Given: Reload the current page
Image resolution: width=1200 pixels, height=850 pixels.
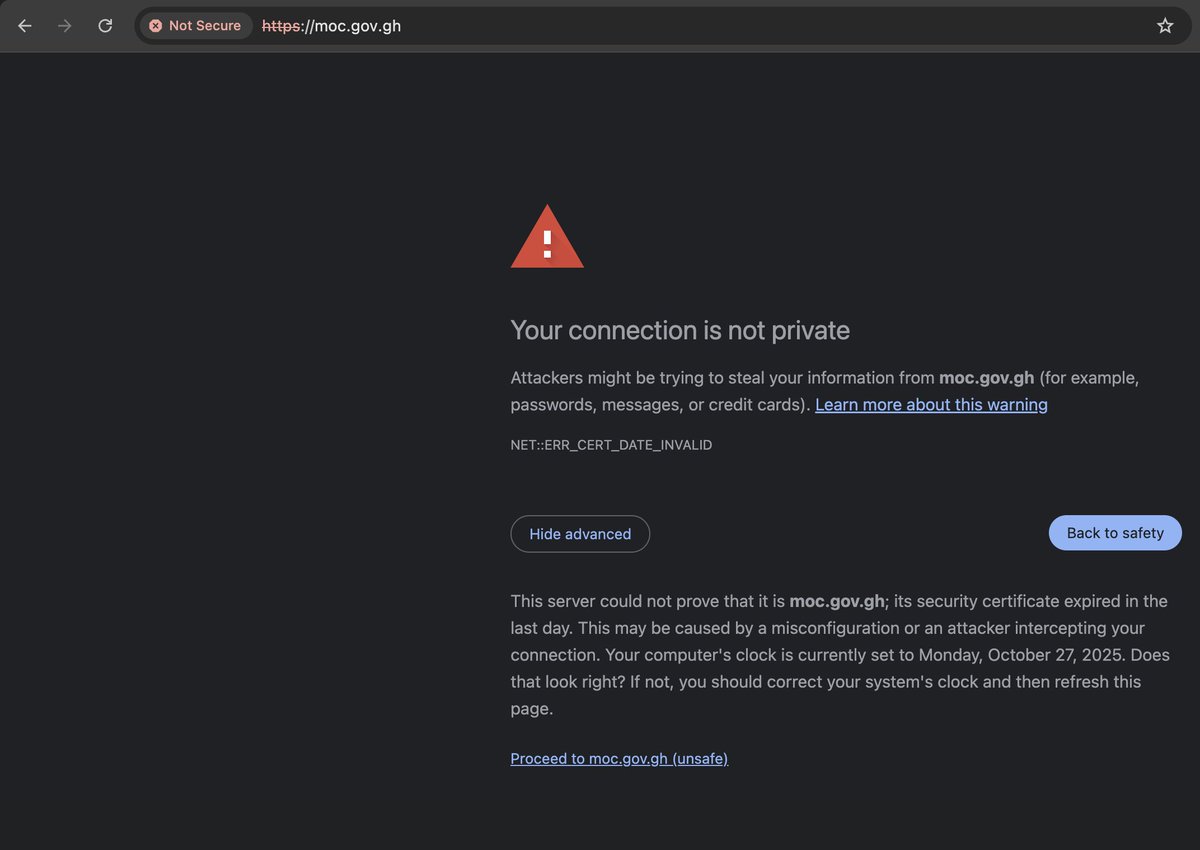Looking at the screenshot, I should tap(104, 25).
